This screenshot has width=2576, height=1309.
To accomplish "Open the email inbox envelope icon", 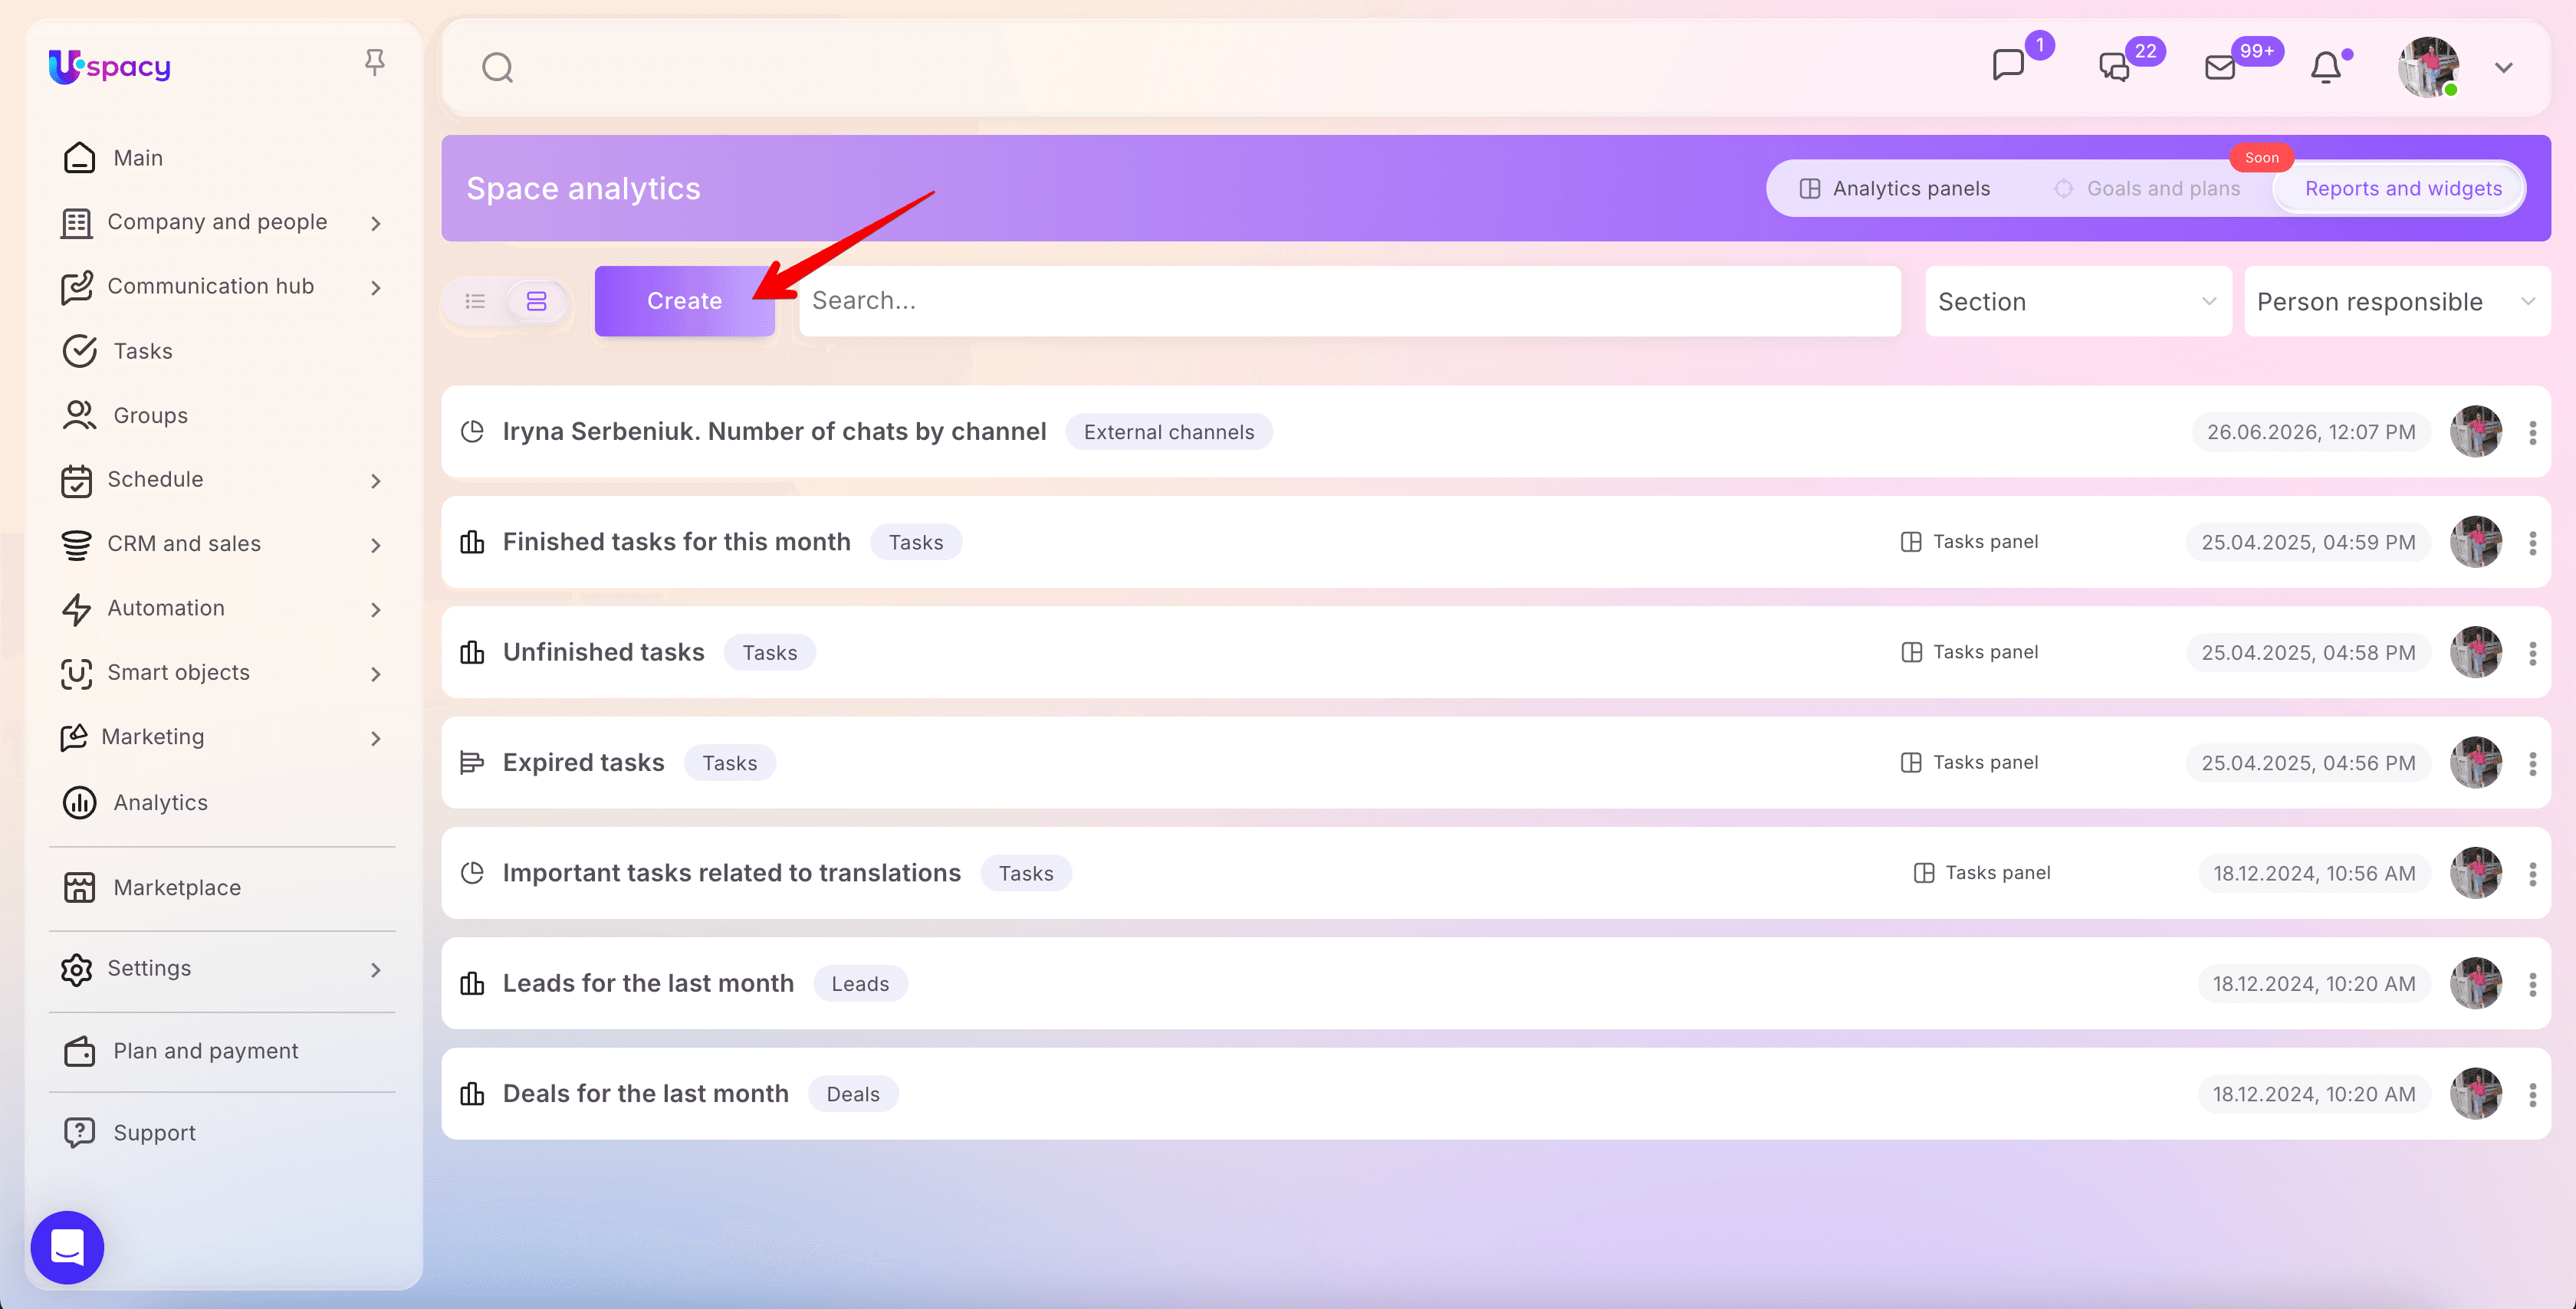I will 2220,67.
